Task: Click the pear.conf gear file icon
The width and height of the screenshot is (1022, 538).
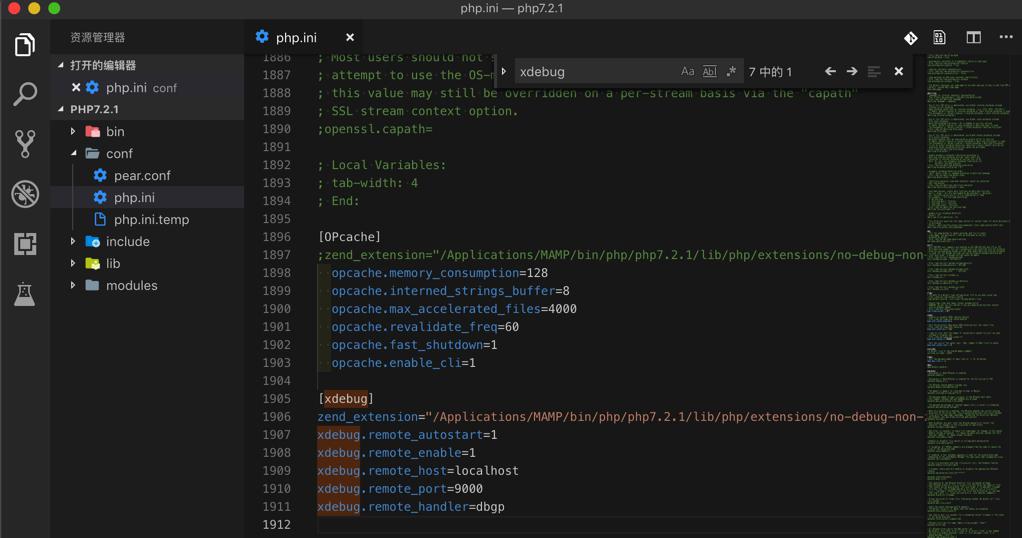Action: (100, 175)
